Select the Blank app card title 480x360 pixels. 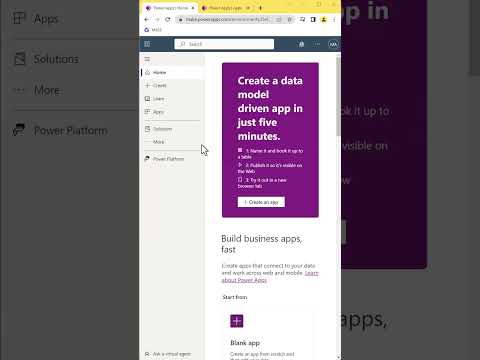click(245, 343)
